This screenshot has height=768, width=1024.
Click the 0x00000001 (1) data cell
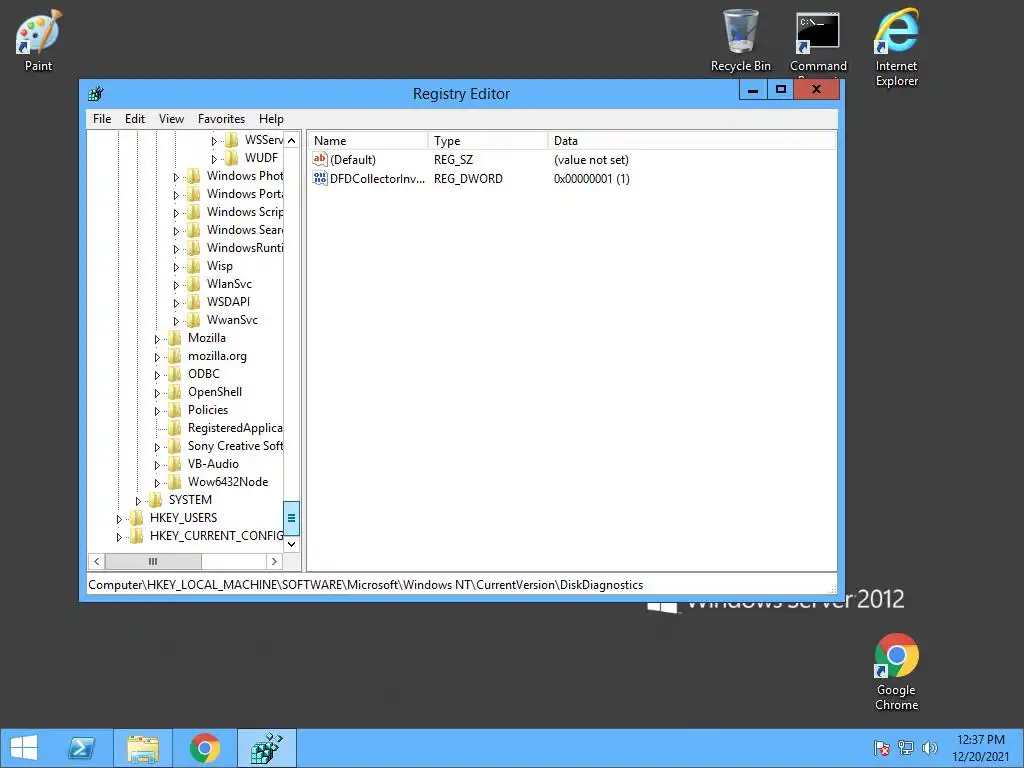[592, 179]
